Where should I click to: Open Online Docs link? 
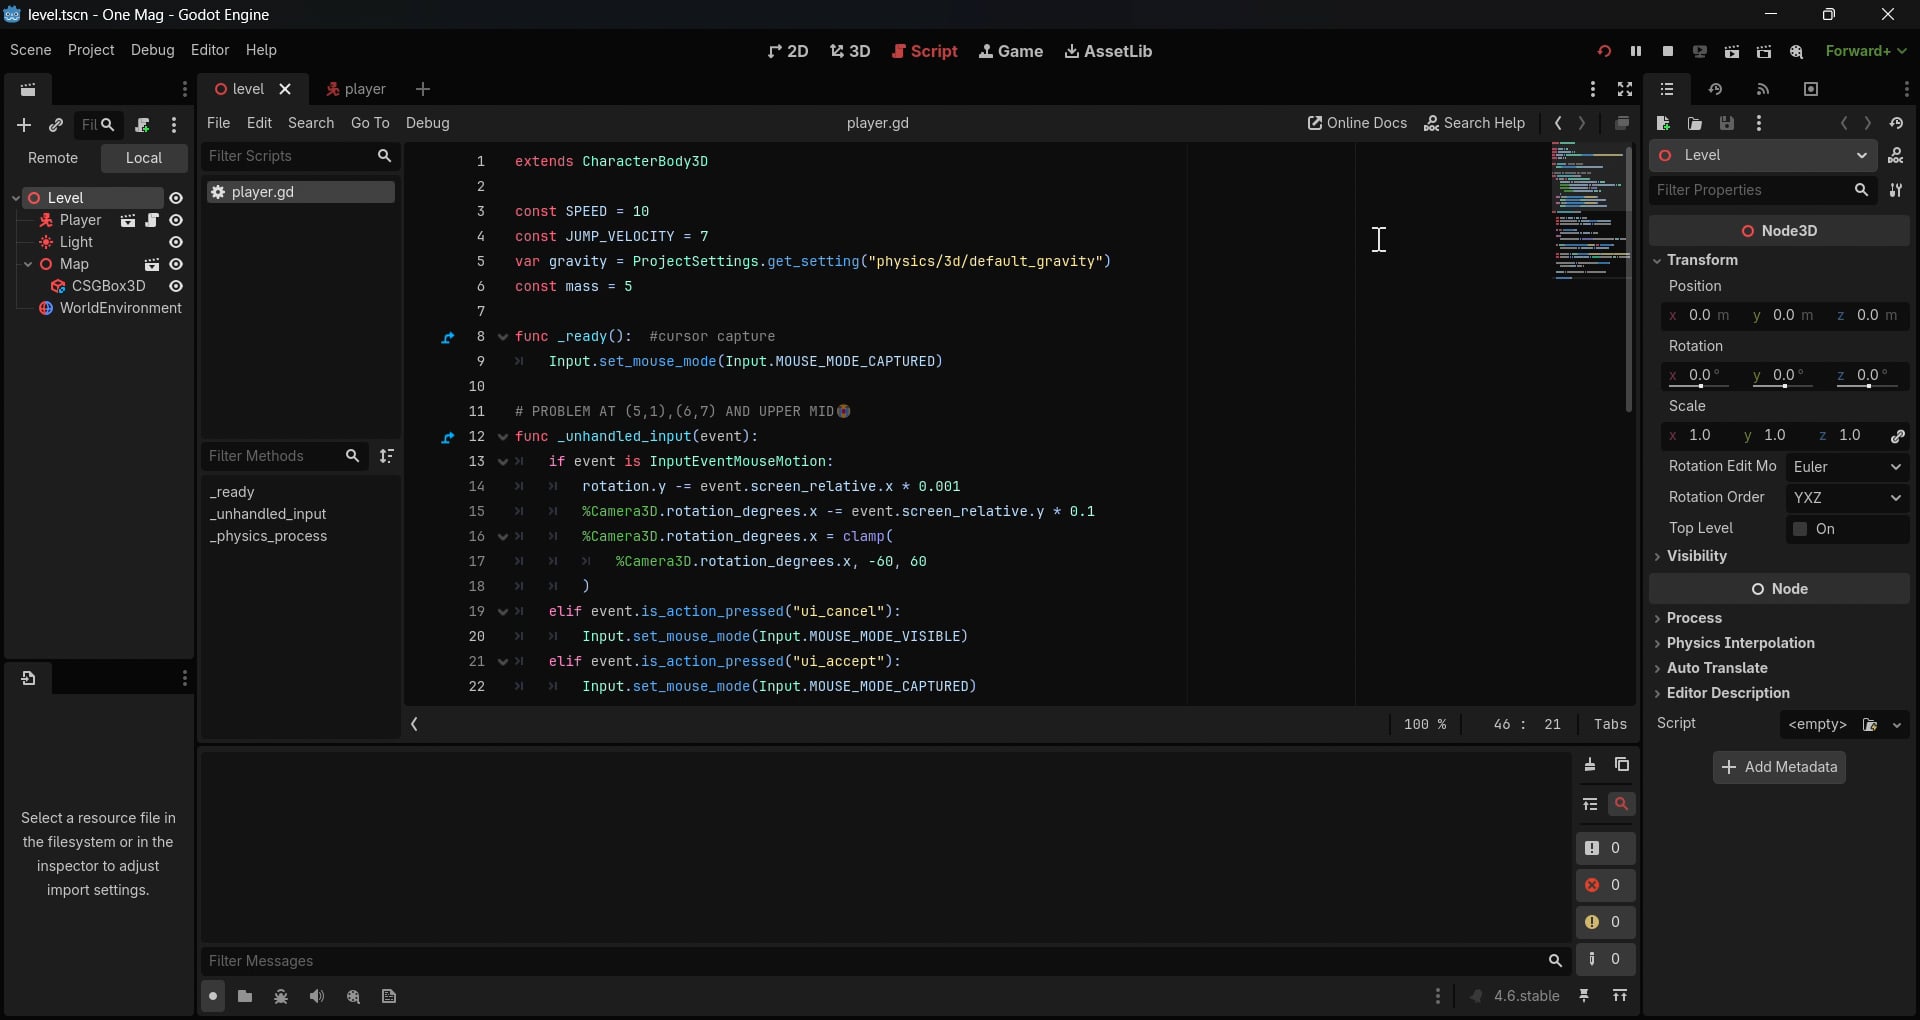point(1357,123)
